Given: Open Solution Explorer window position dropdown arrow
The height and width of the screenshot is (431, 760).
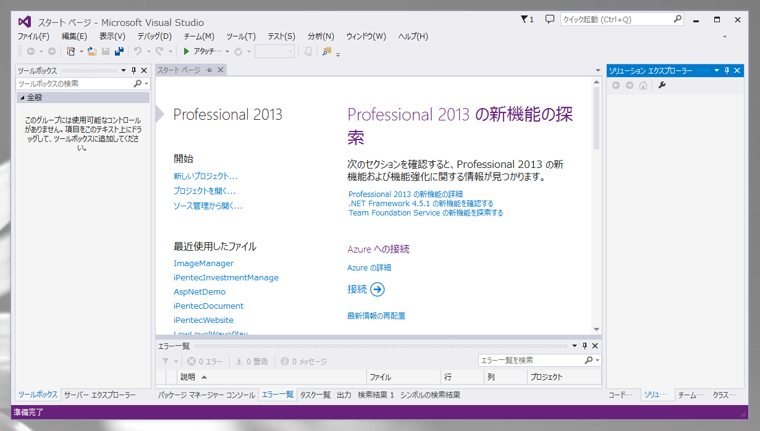Looking at the screenshot, I should coord(716,70).
